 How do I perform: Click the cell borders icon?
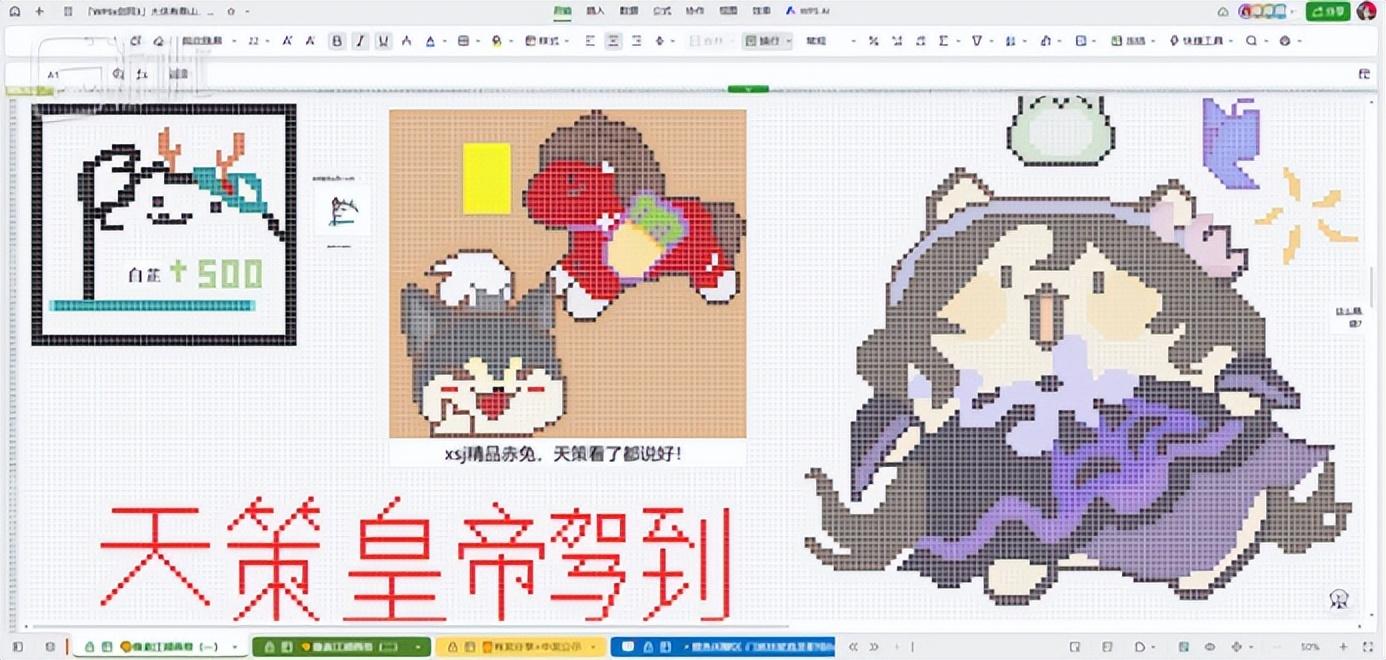[463, 41]
